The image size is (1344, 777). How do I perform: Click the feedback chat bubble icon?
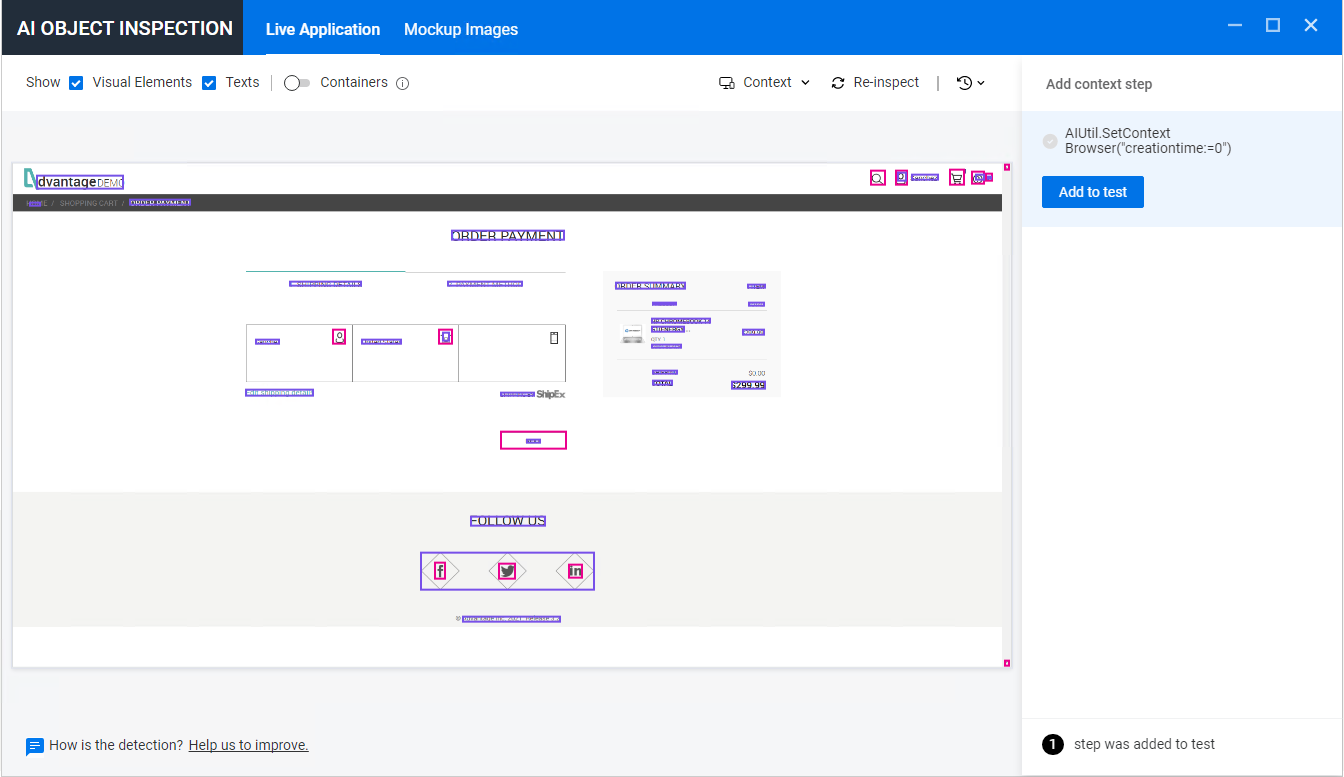pyautogui.click(x=35, y=746)
